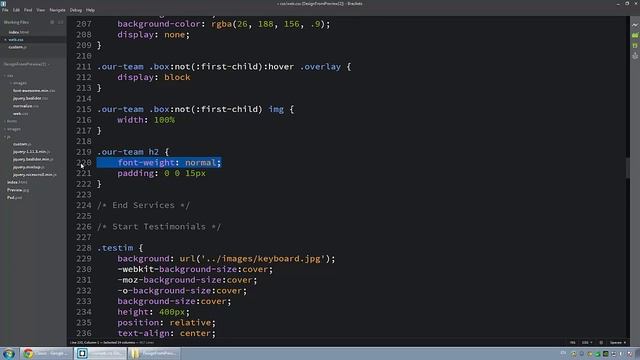The width and height of the screenshot is (640, 360).
Task: Click the green square icon in right toolbar
Action: 635,46
